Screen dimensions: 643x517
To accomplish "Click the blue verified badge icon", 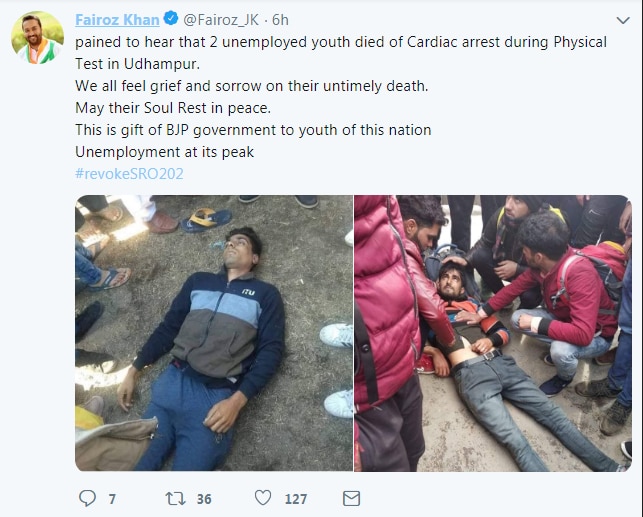I will click(171, 18).
